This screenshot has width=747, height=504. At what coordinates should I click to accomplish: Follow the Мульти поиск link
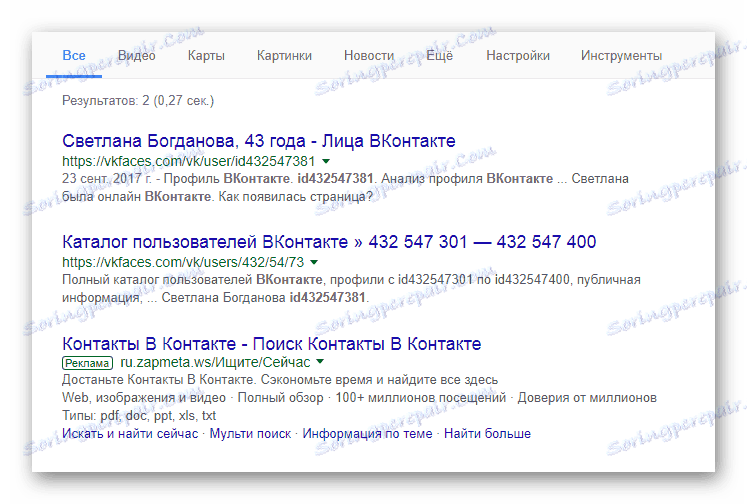point(250,433)
